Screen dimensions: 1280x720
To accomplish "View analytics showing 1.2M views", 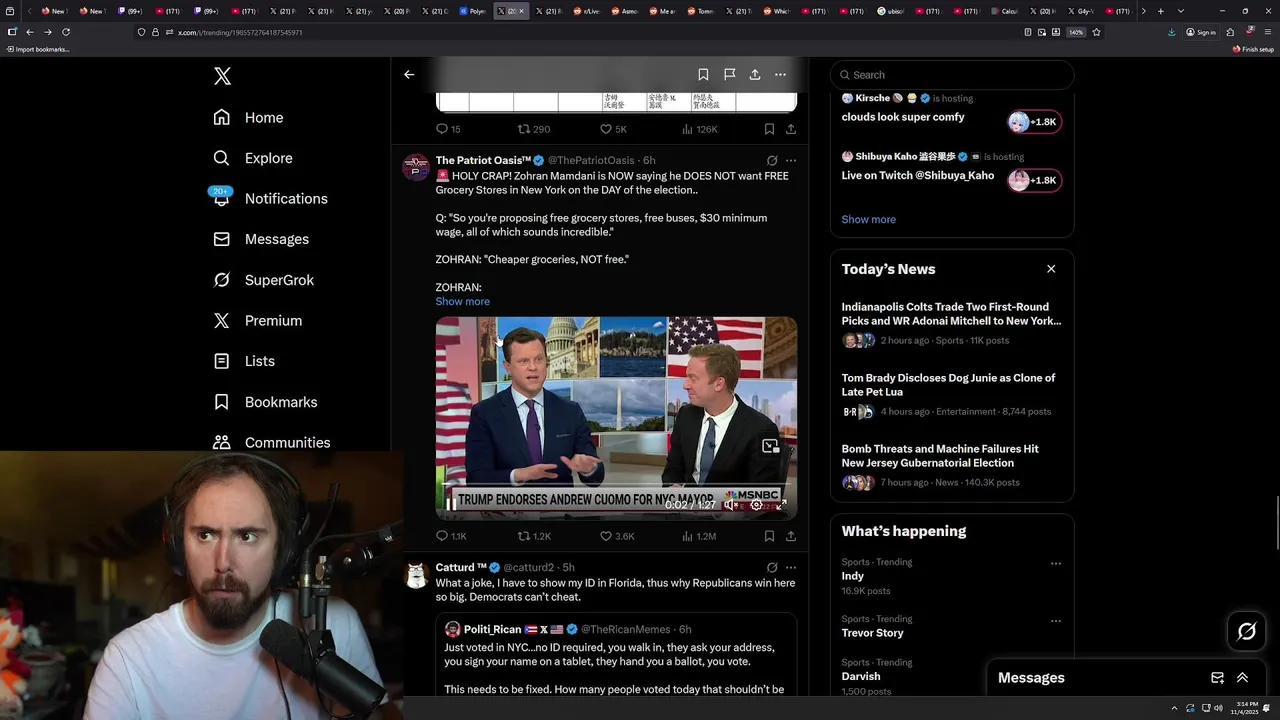I will pos(699,536).
